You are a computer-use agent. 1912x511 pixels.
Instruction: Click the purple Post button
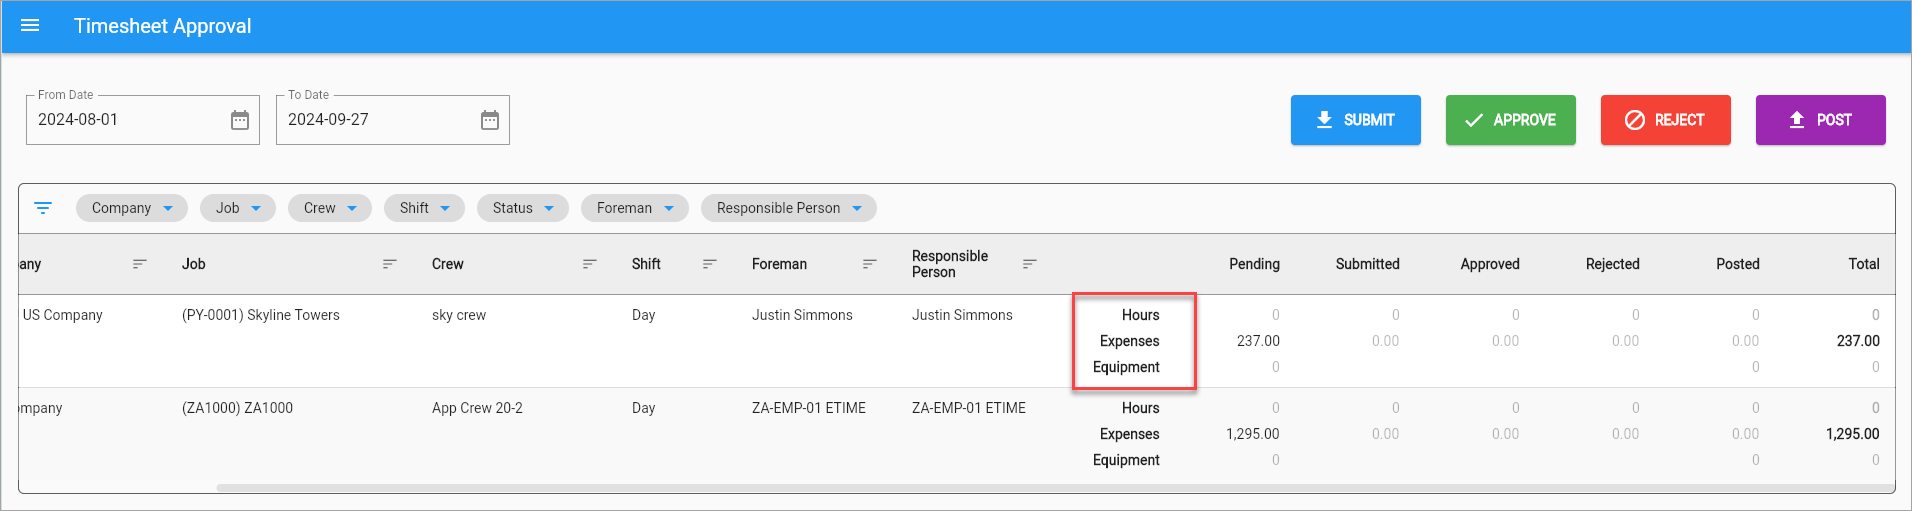[x=1821, y=120]
